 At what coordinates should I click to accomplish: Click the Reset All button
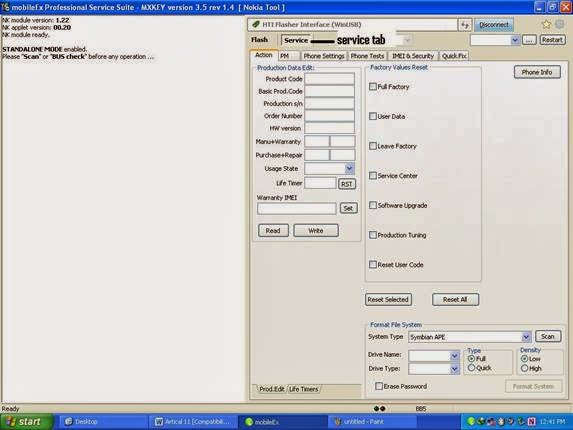click(455, 300)
